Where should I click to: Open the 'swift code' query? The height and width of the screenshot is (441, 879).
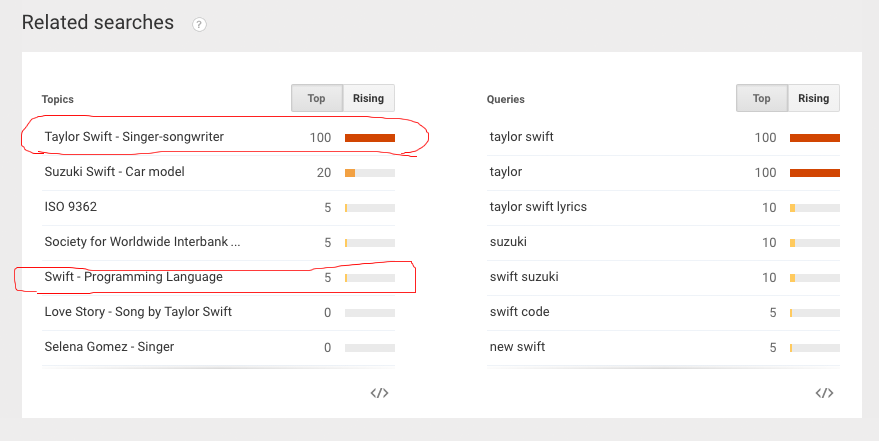519,312
